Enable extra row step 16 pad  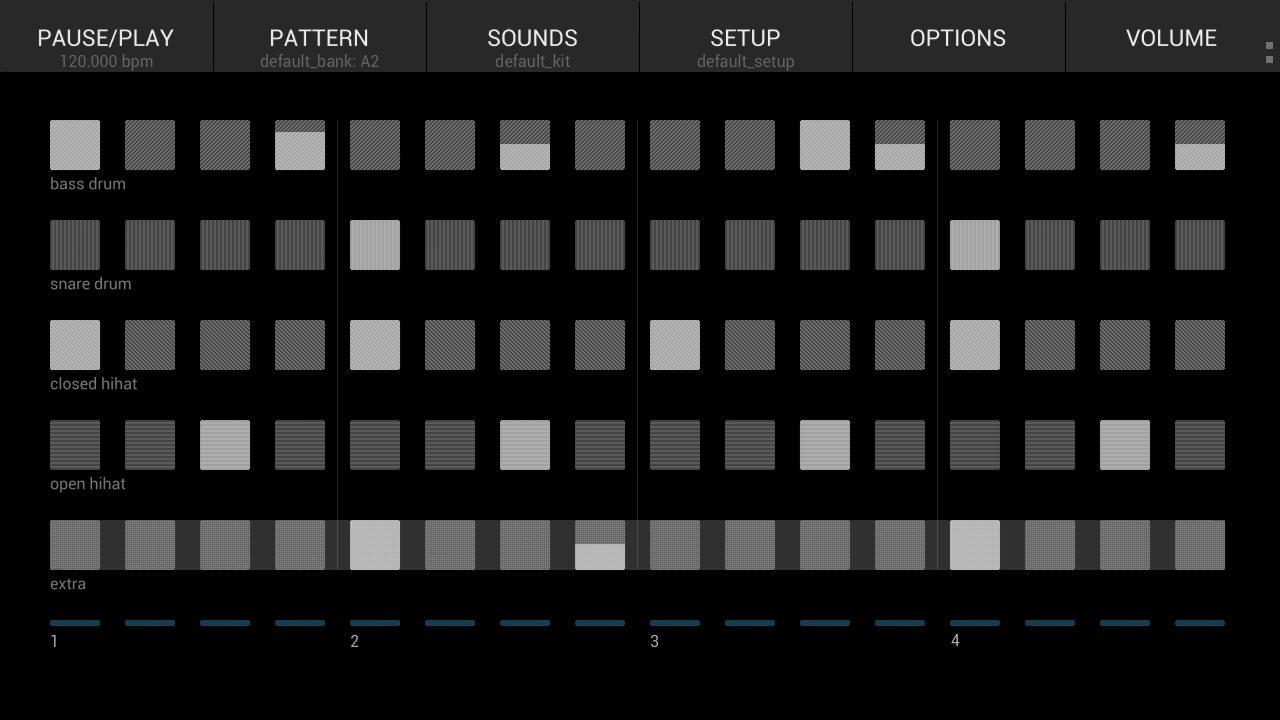coord(1200,545)
